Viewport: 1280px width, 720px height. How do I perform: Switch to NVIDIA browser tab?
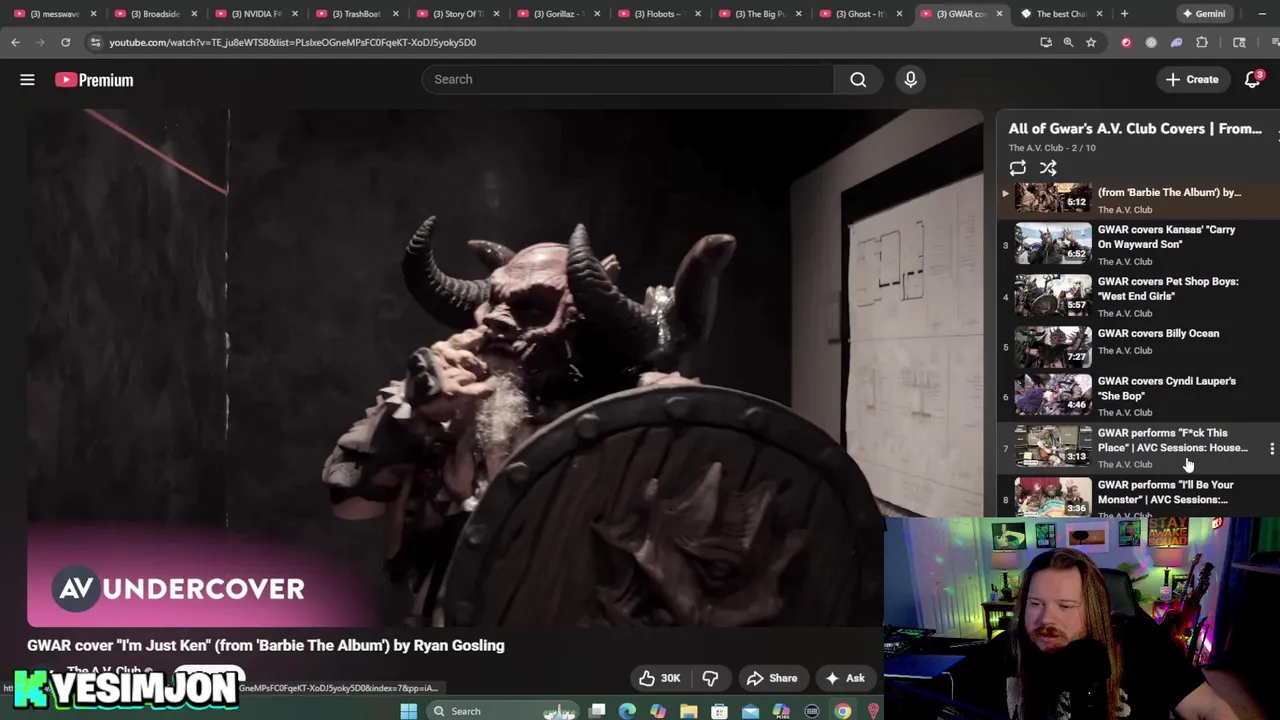pyautogui.click(x=256, y=14)
